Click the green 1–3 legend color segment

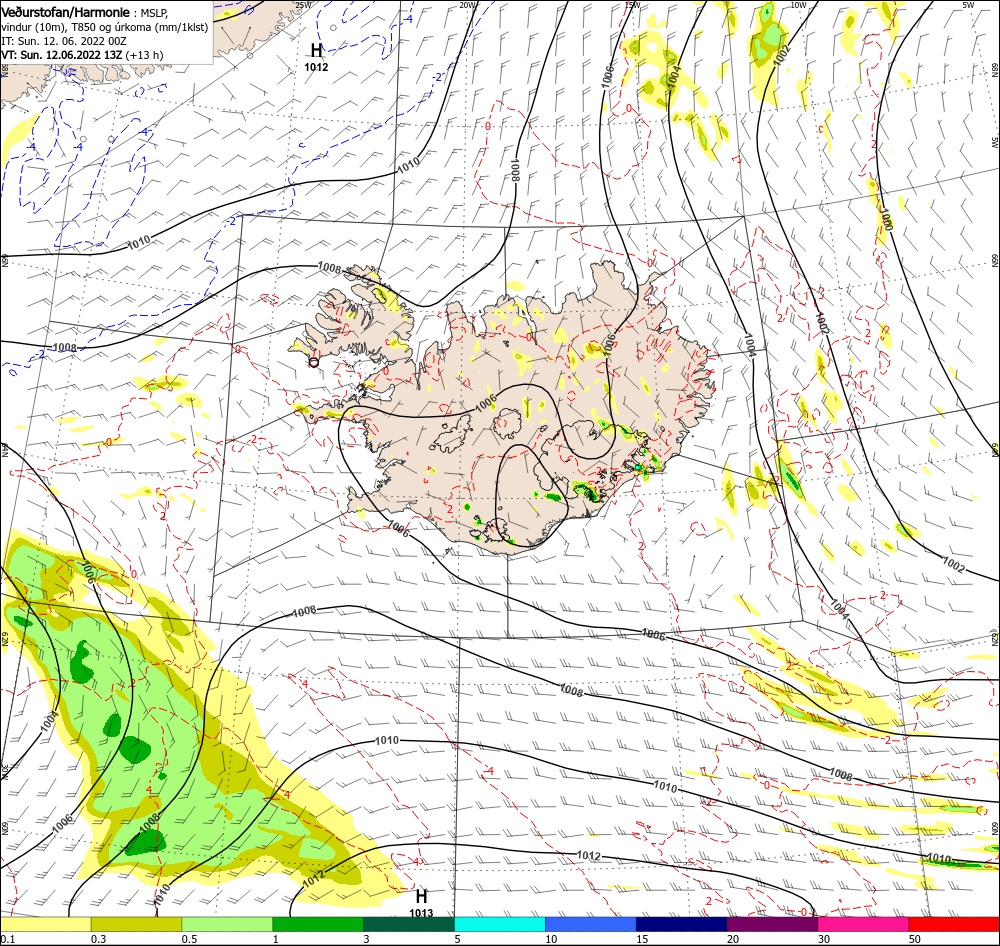[318, 924]
